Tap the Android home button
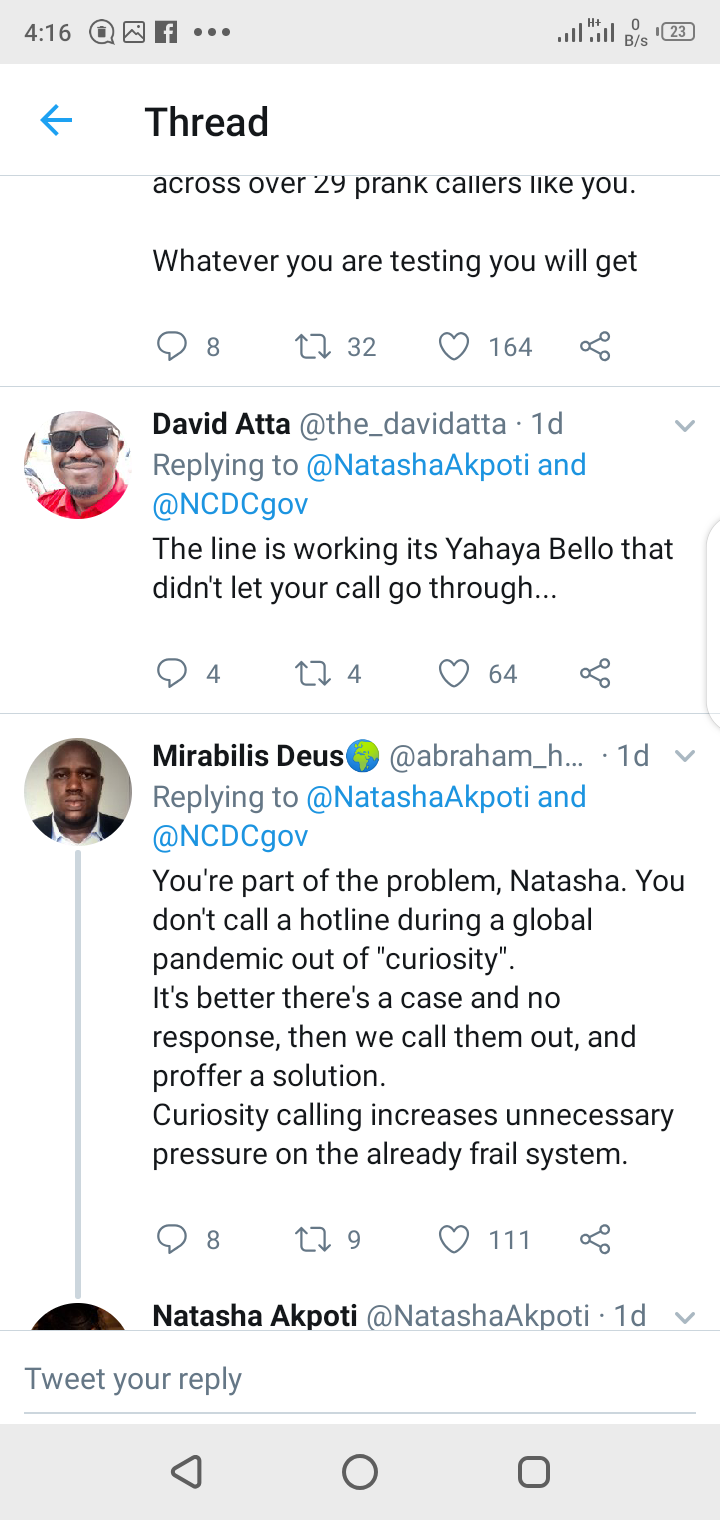Screen dimensions: 720x1520 pos(360,1472)
